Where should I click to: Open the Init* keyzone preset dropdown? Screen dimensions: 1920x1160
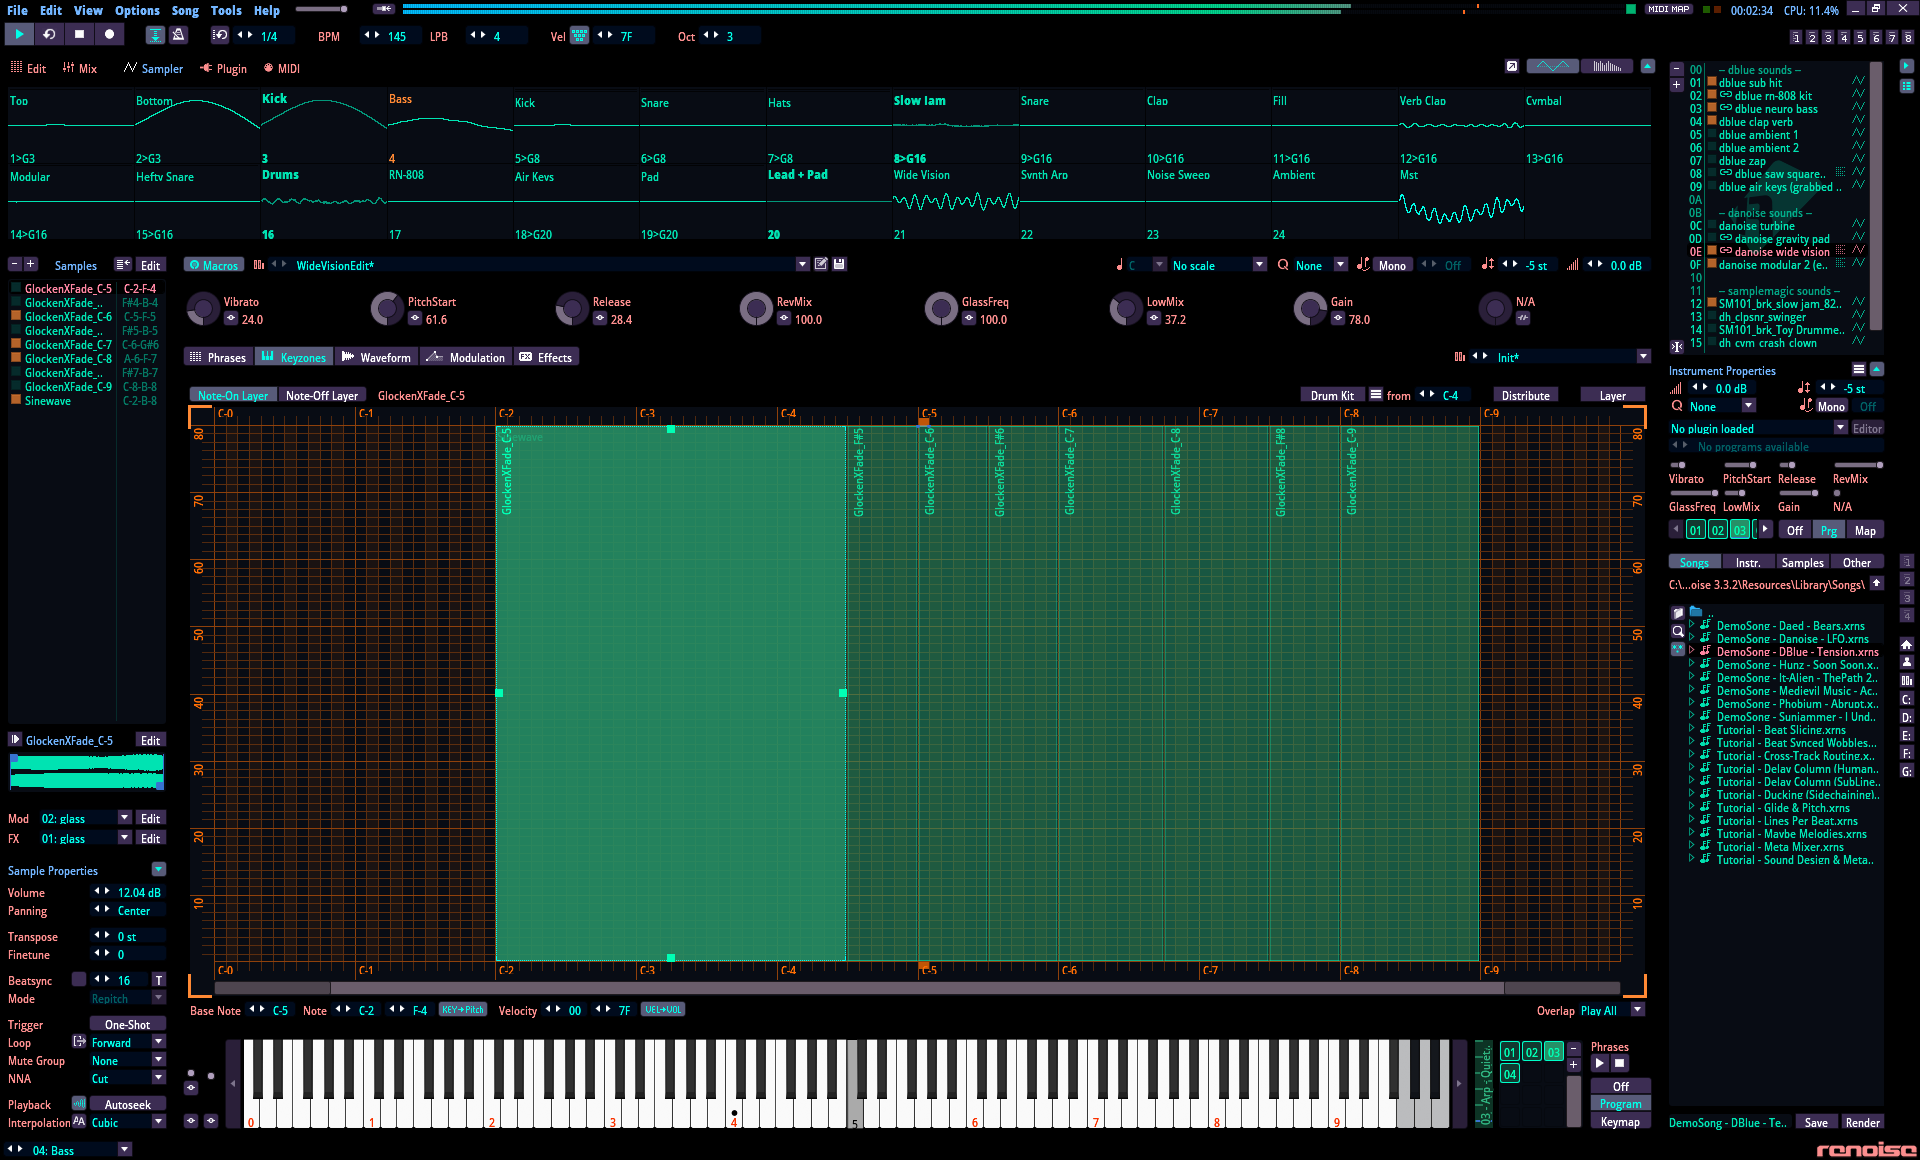[1643, 356]
